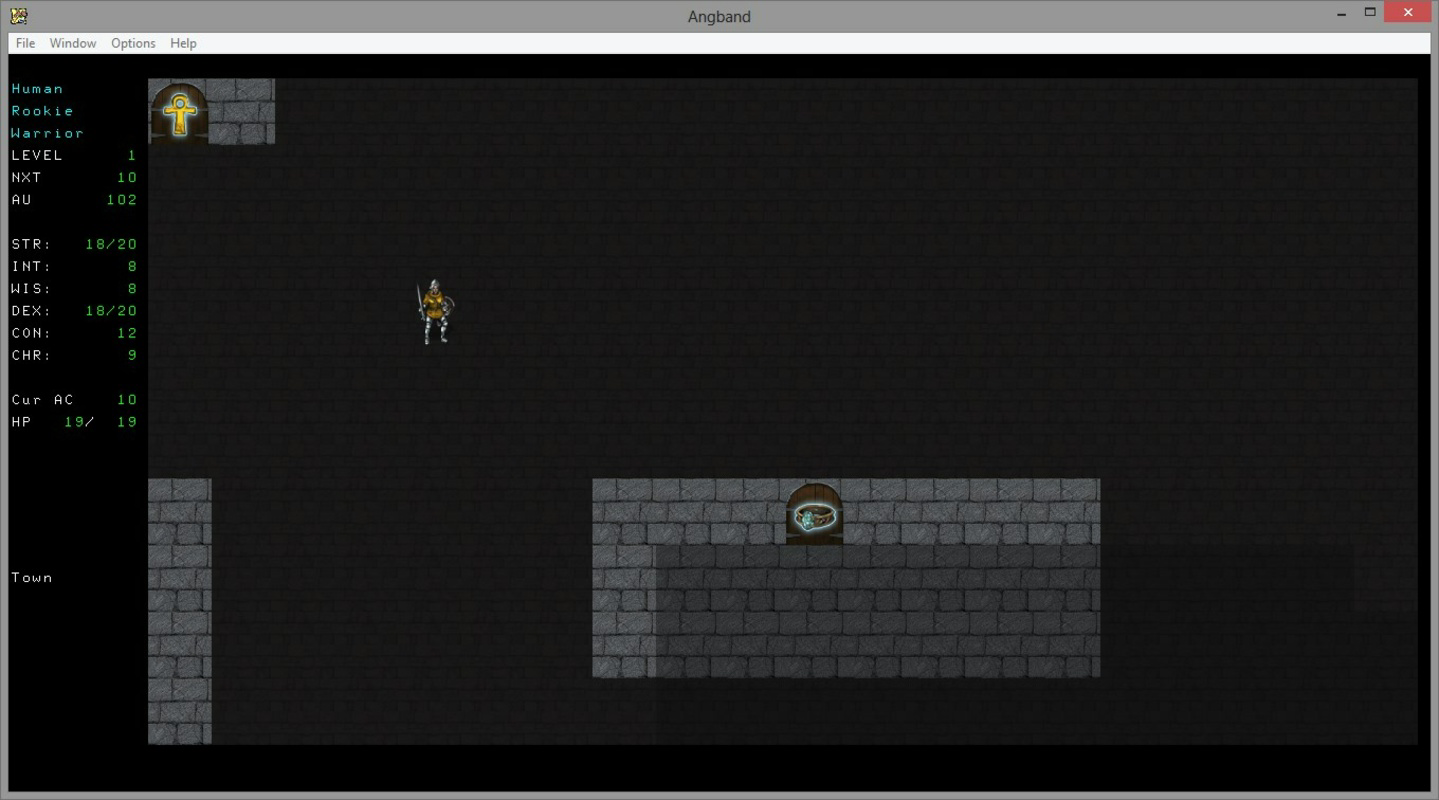Image resolution: width=1439 pixels, height=800 pixels.
Task: Click the "Town" location label
Action: (x=32, y=577)
